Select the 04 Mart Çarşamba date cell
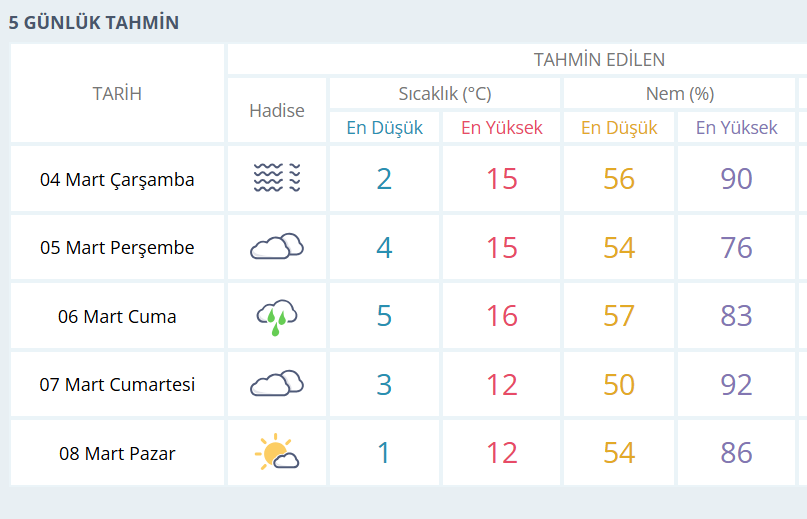This screenshot has width=807, height=519. (x=117, y=180)
